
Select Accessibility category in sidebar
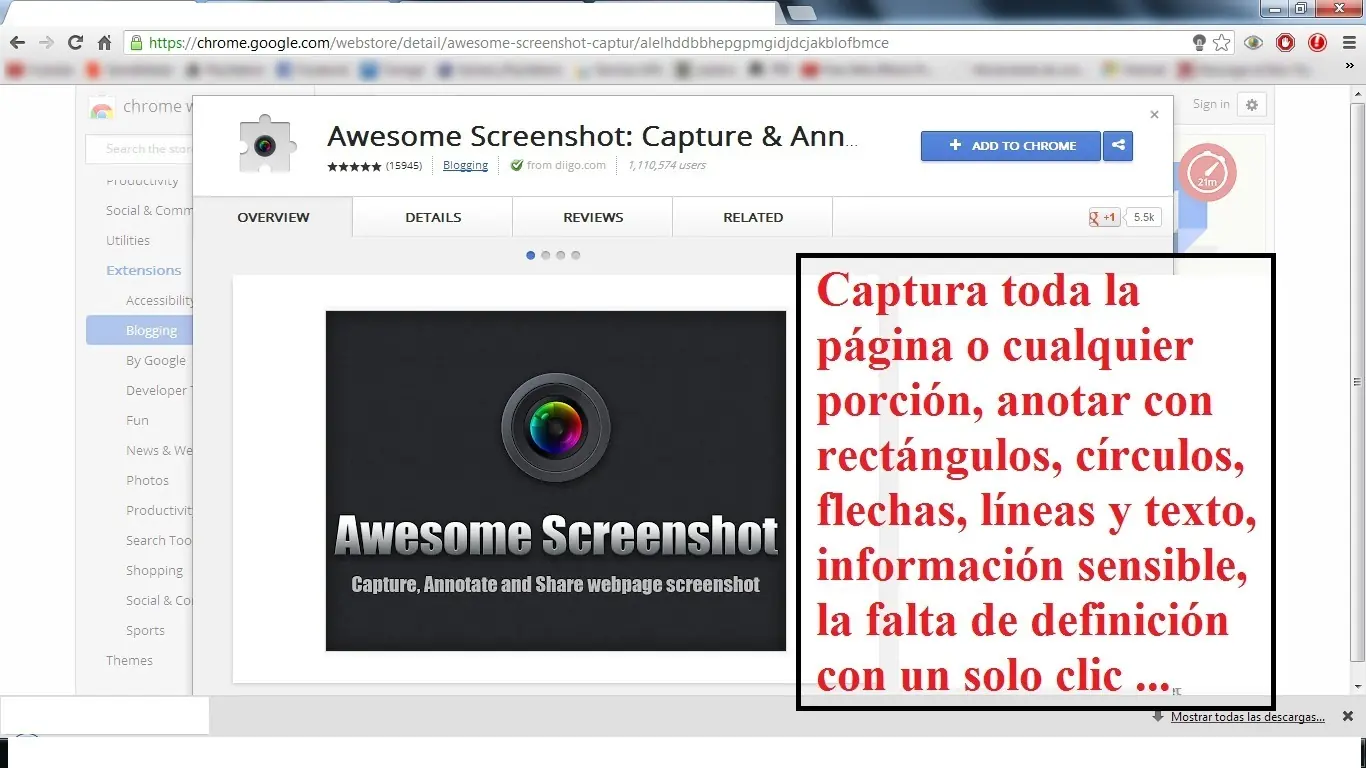coord(159,300)
